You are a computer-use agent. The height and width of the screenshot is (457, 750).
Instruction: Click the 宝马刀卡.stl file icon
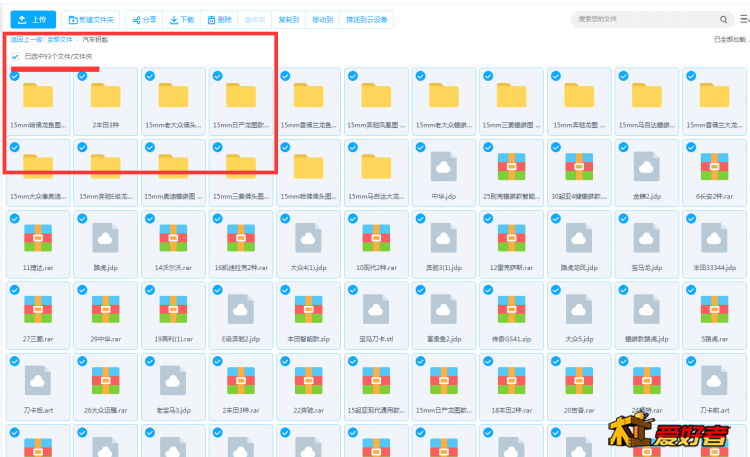coord(376,309)
